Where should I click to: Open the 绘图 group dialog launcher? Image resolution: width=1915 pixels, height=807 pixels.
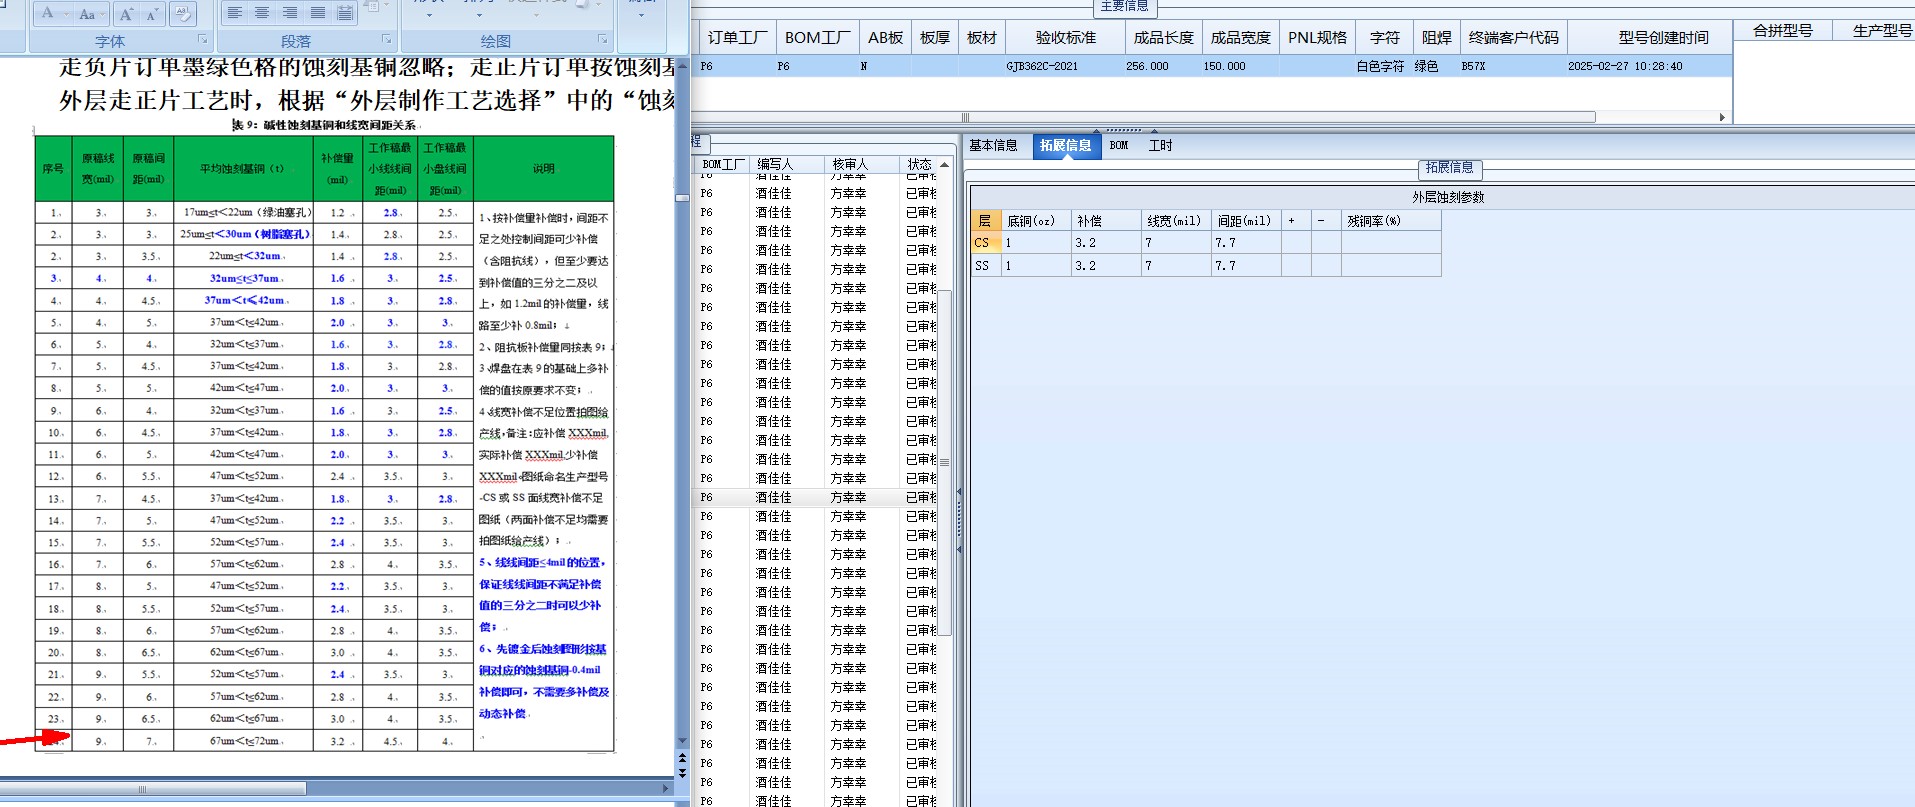click(x=602, y=40)
